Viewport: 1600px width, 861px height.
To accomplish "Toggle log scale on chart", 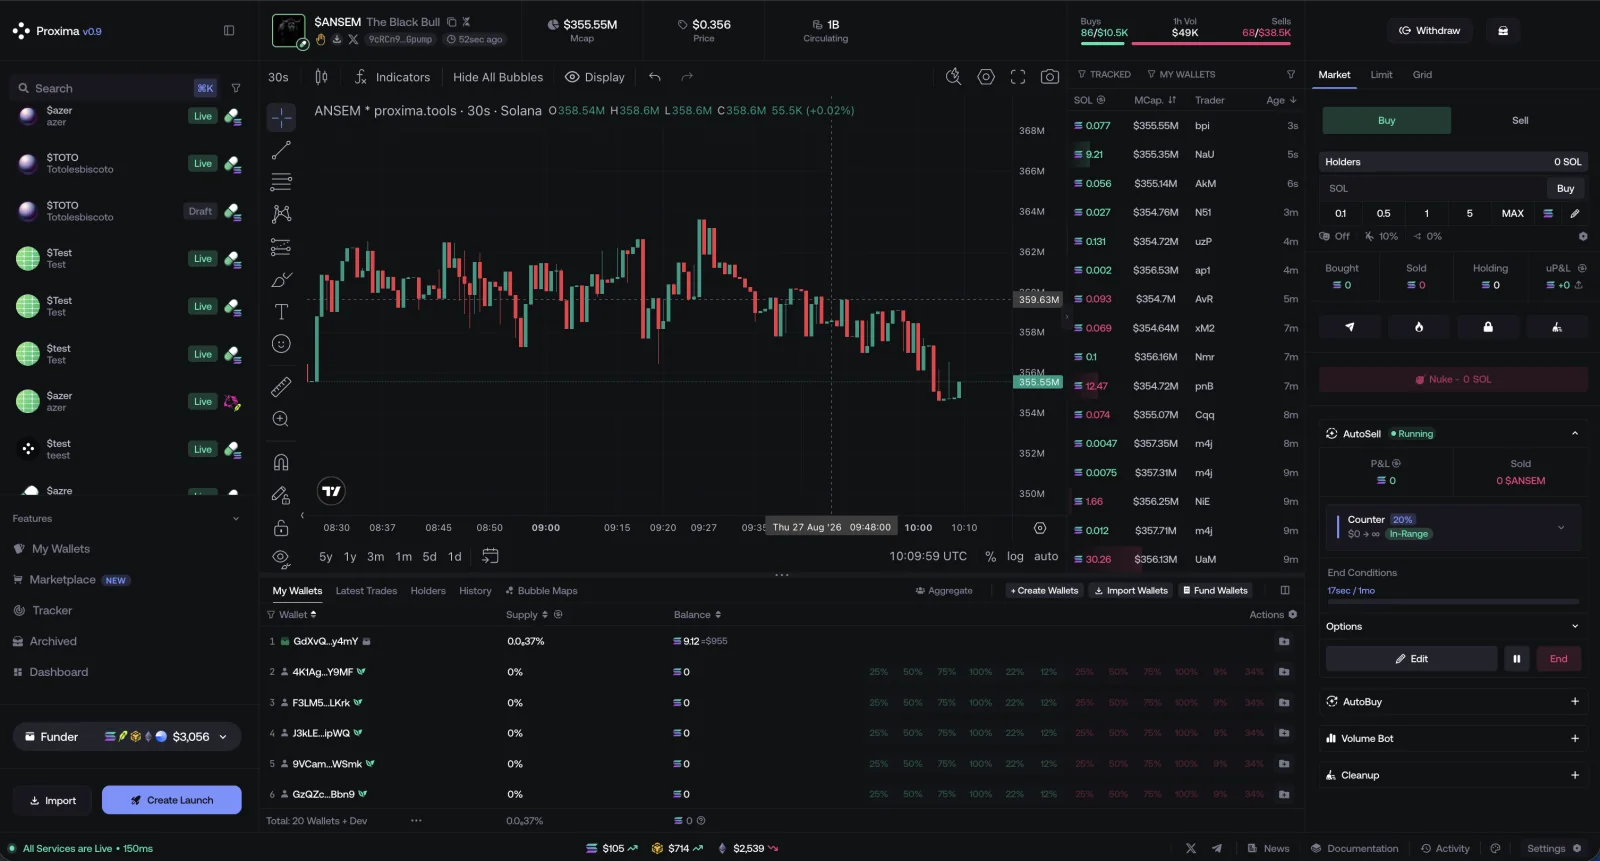I will (x=1015, y=556).
